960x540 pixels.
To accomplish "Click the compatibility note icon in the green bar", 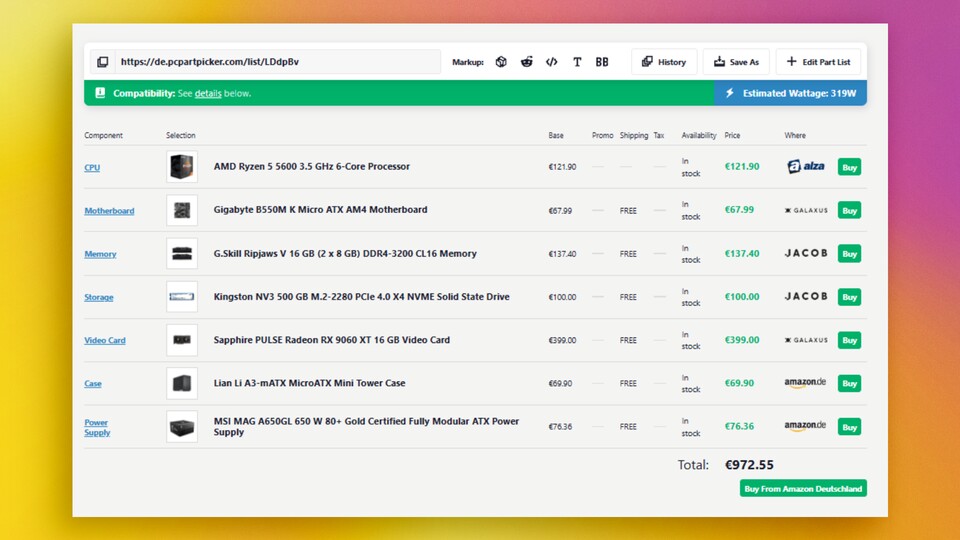I will point(100,93).
